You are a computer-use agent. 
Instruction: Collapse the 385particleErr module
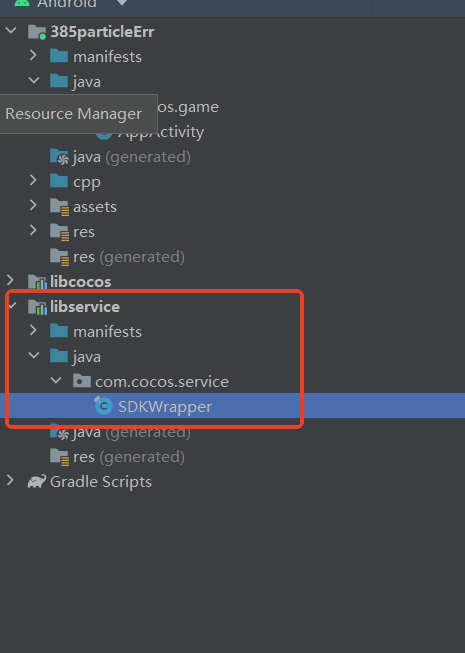click(11, 31)
